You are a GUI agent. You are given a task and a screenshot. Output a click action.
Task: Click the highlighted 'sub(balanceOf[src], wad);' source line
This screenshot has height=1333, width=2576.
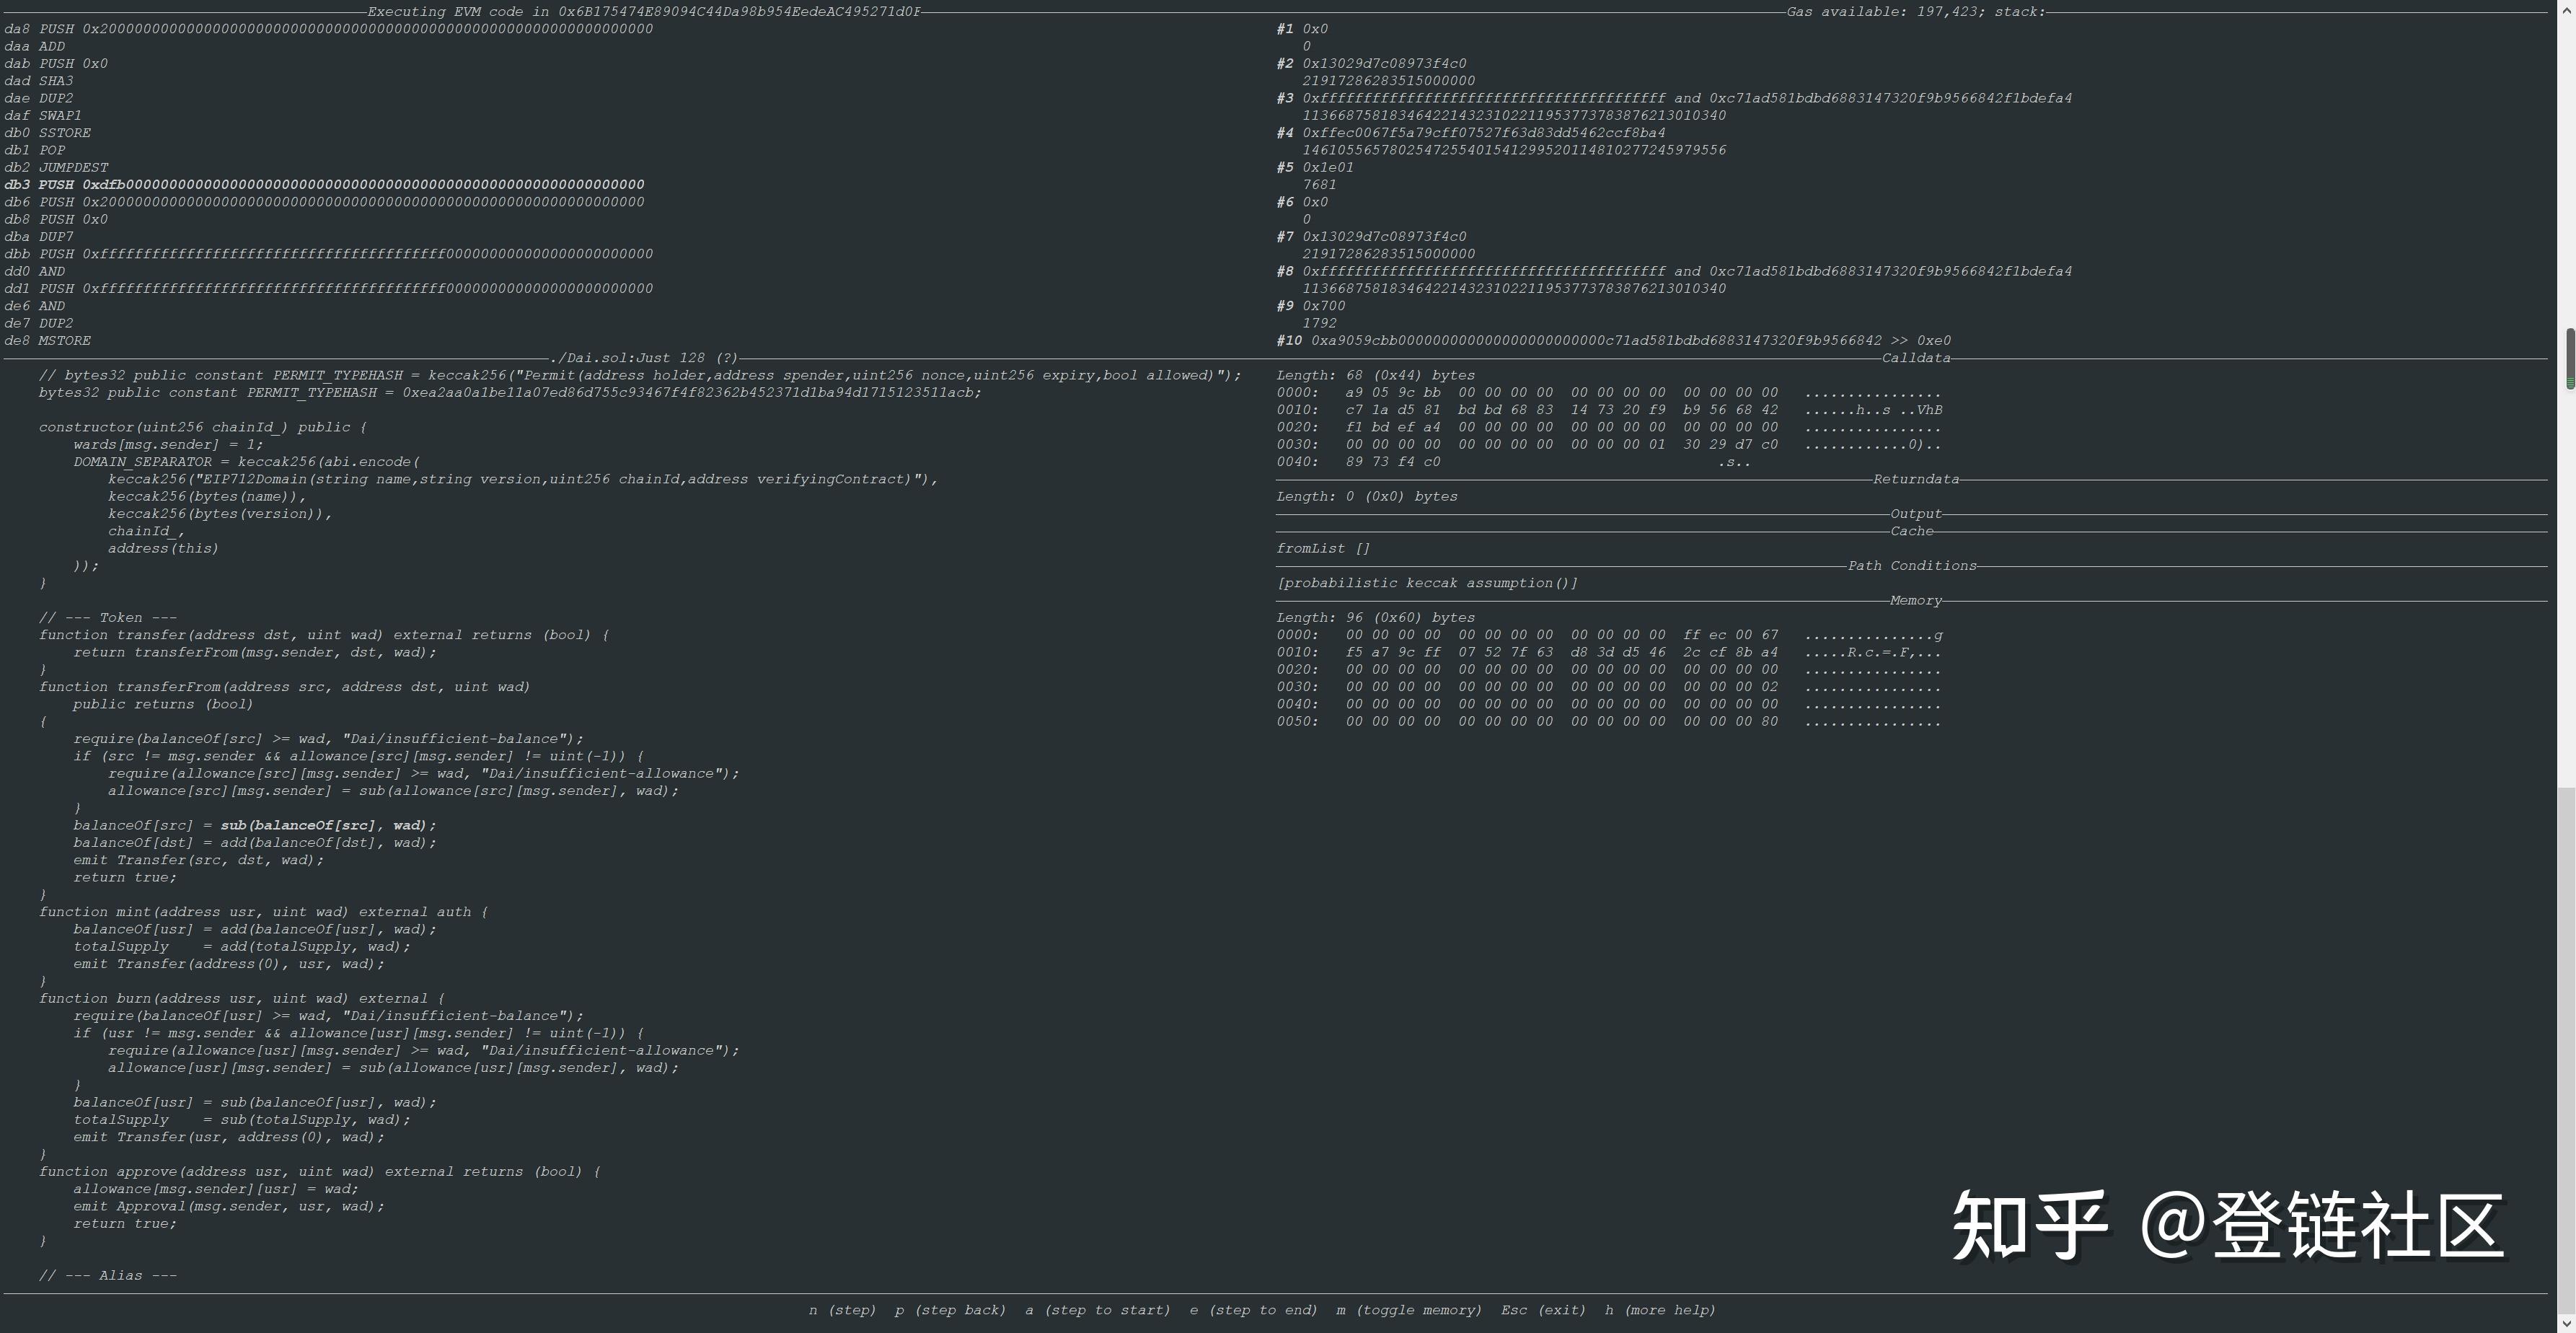(x=329, y=826)
